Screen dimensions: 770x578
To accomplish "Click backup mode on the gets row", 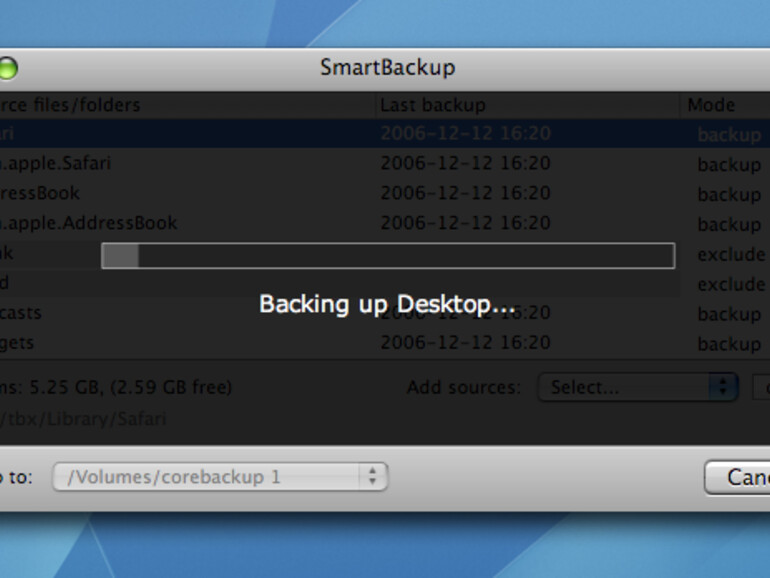I will (729, 344).
